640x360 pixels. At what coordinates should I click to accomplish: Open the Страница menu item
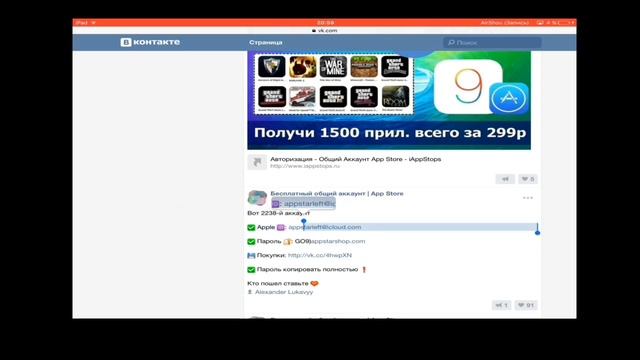(x=266, y=42)
